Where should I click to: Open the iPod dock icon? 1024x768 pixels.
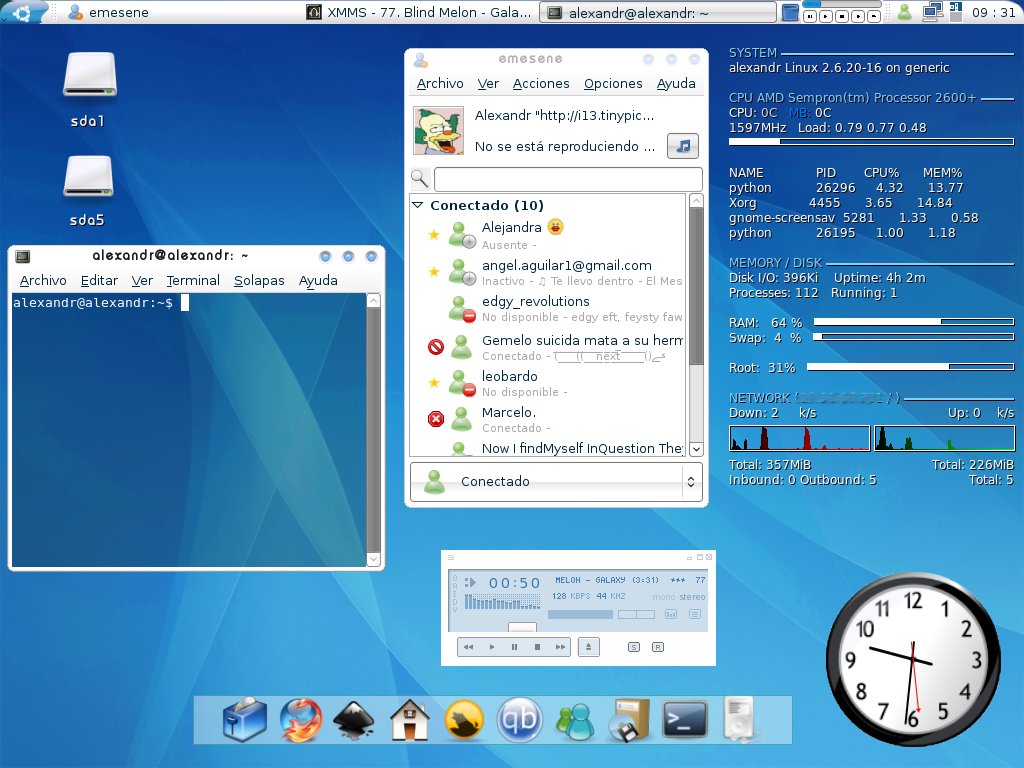pyautogui.click(x=739, y=720)
